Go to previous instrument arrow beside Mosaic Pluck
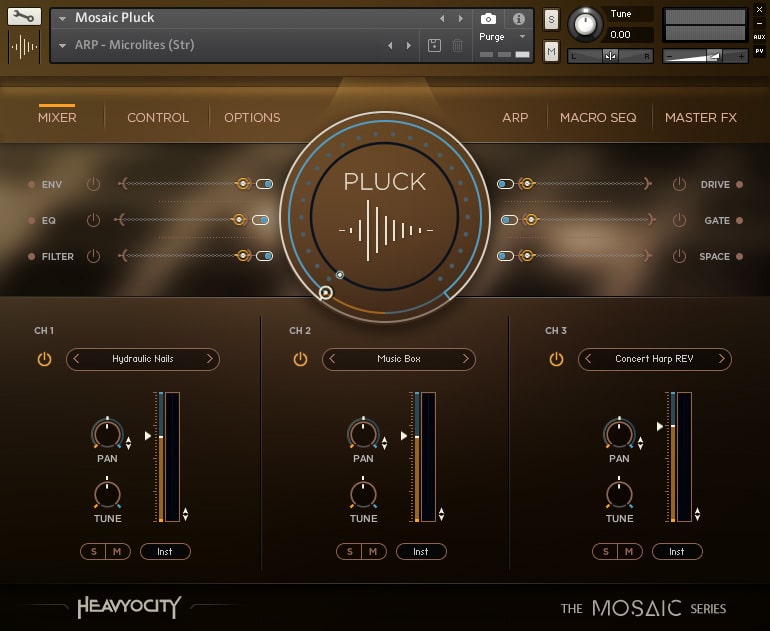This screenshot has width=770, height=631. coord(442,19)
